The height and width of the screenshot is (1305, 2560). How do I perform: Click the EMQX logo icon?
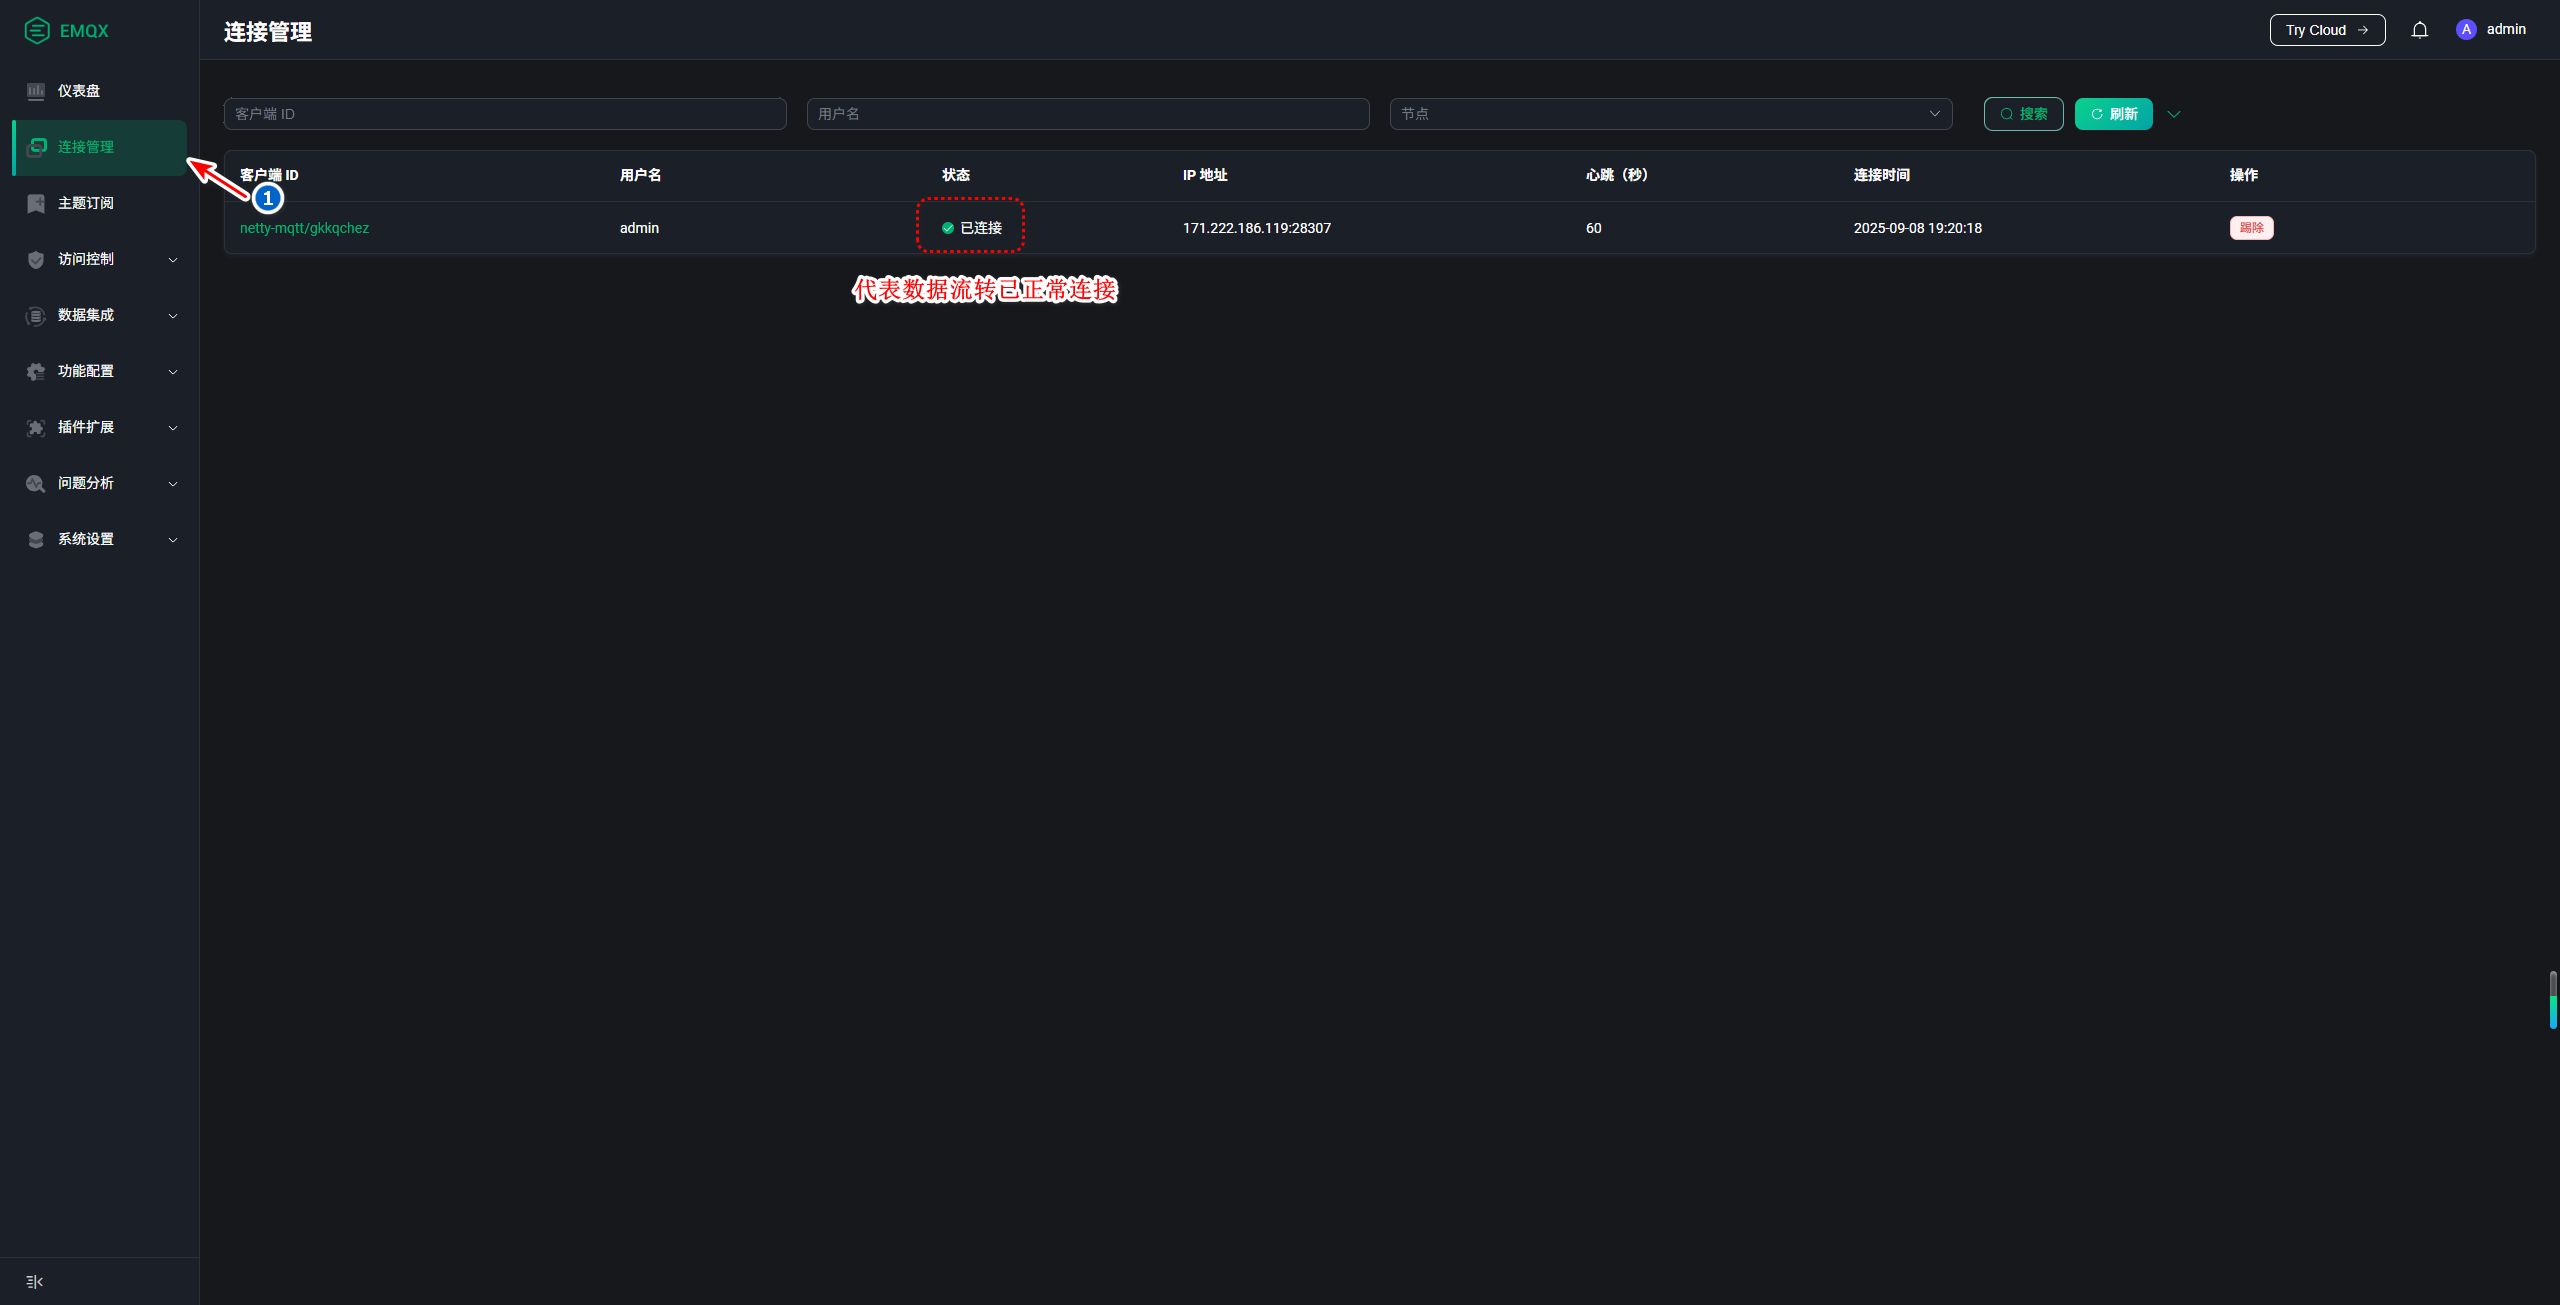[37, 31]
